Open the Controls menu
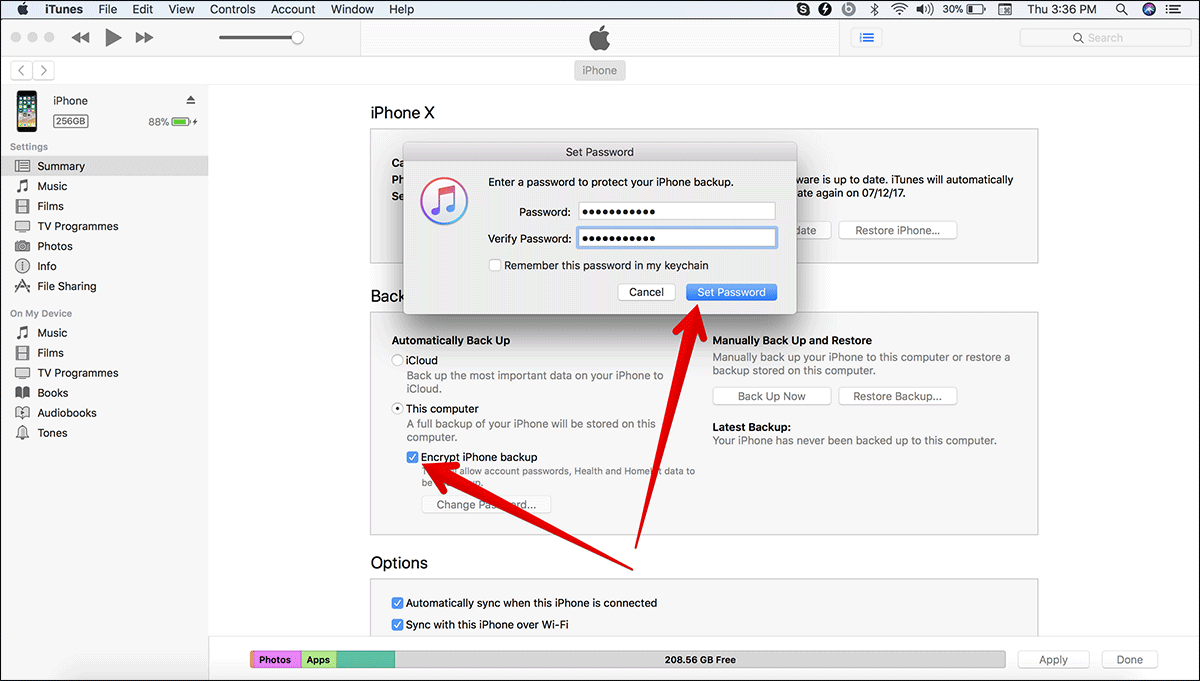 click(x=232, y=9)
